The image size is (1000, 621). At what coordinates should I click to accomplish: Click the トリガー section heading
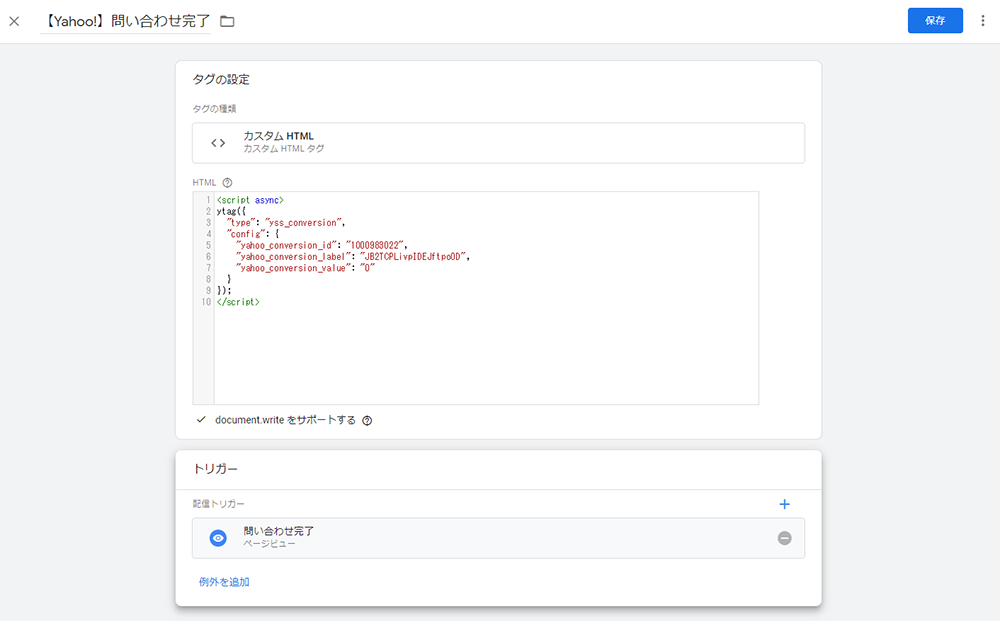coord(215,469)
